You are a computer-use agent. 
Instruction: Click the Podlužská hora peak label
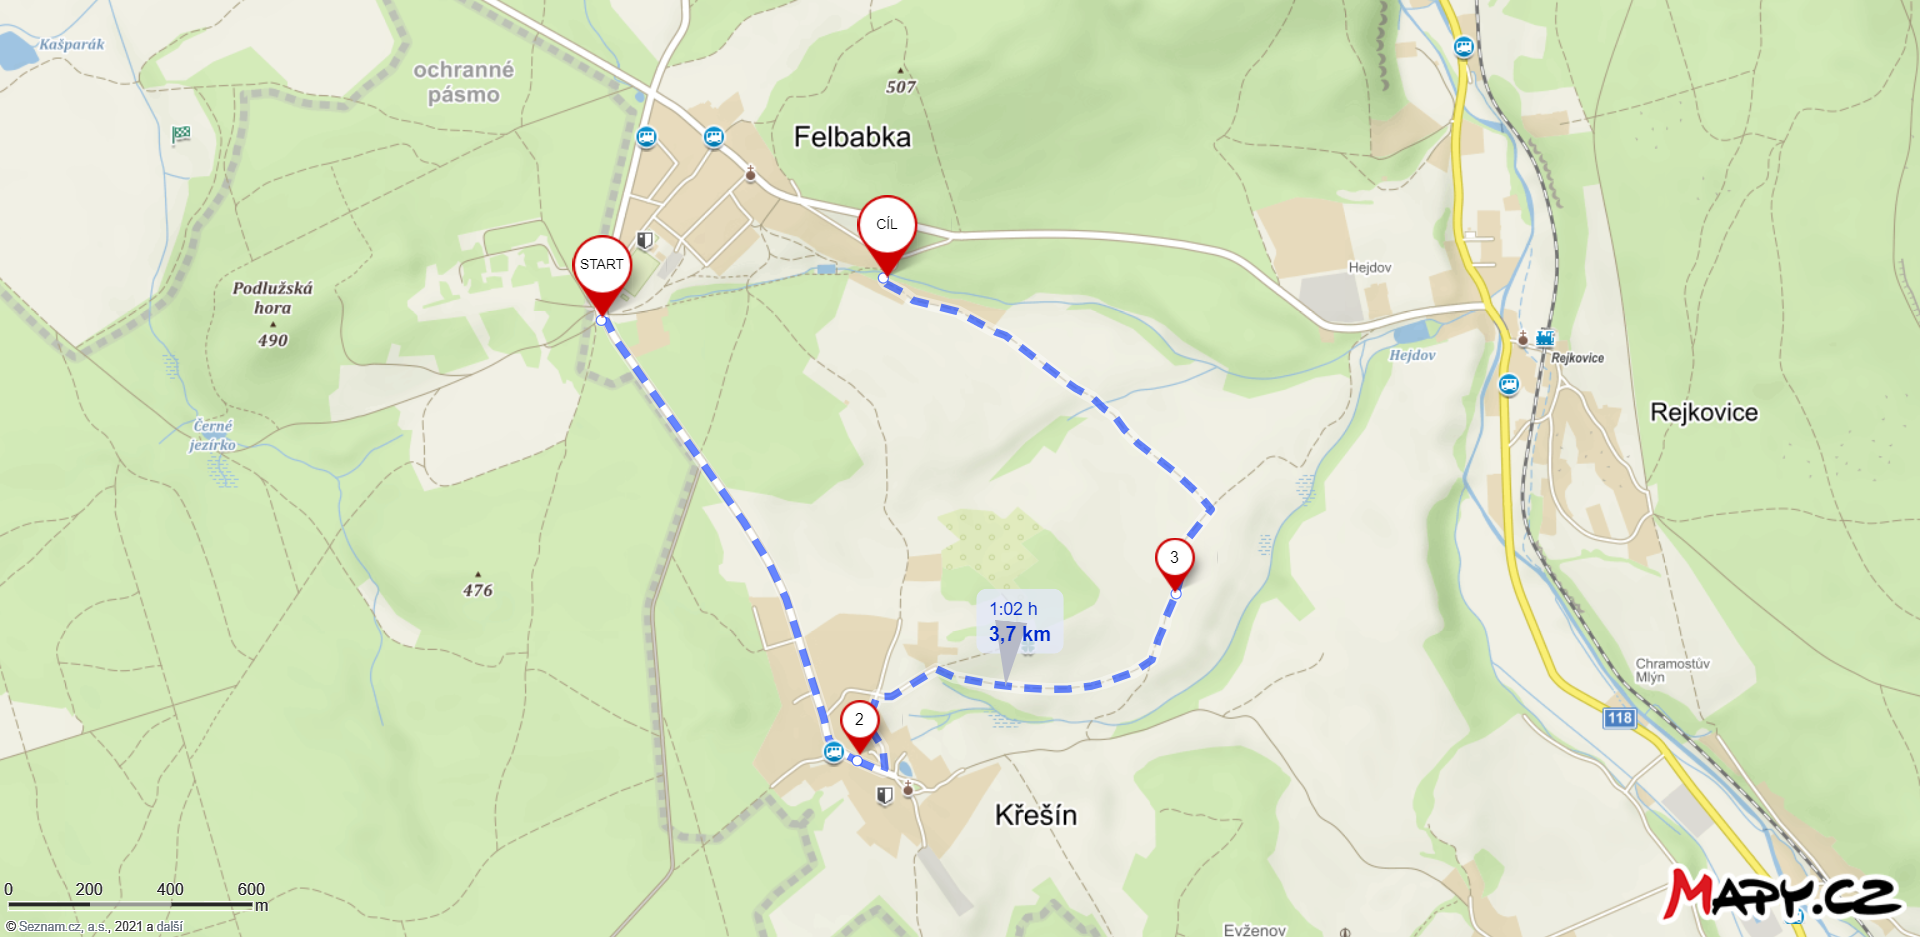pyautogui.click(x=273, y=298)
